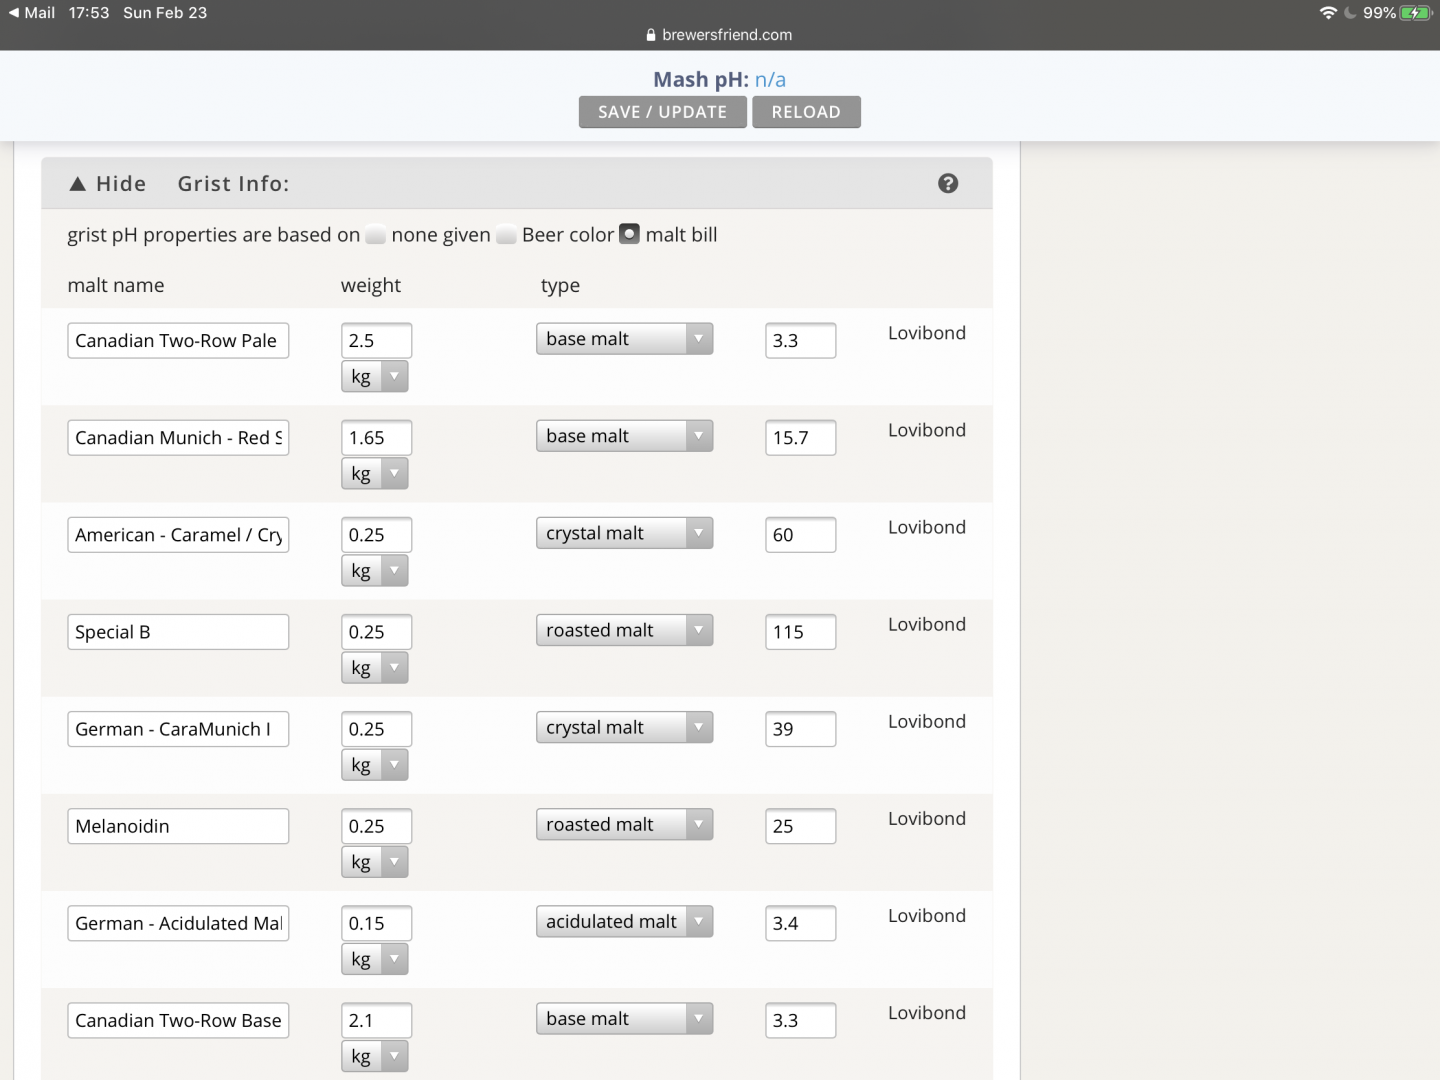Click the Grist Info help question mark icon
Screen dimensions: 1440x1080
coord(948,183)
